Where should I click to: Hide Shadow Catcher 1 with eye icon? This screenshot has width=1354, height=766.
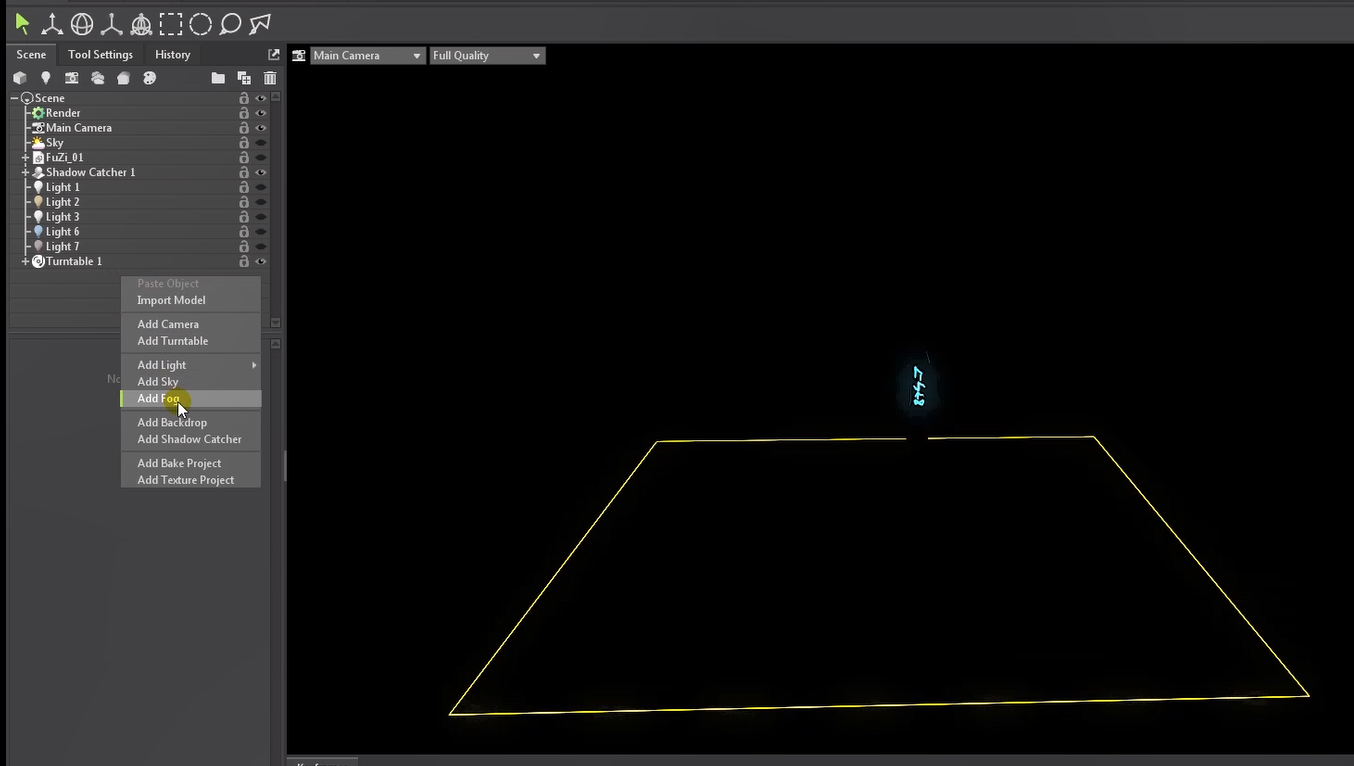[261, 172]
